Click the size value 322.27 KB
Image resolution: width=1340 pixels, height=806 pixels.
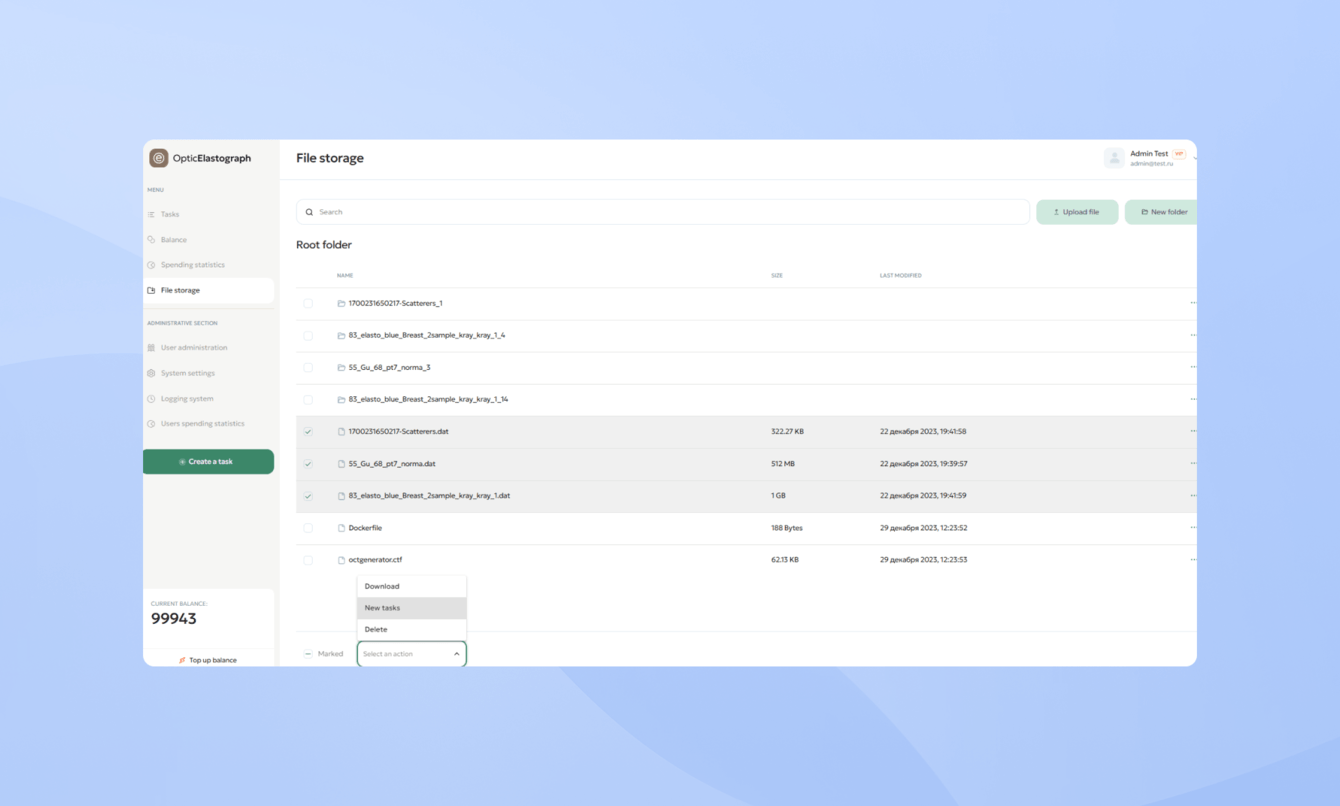pyautogui.click(x=787, y=432)
